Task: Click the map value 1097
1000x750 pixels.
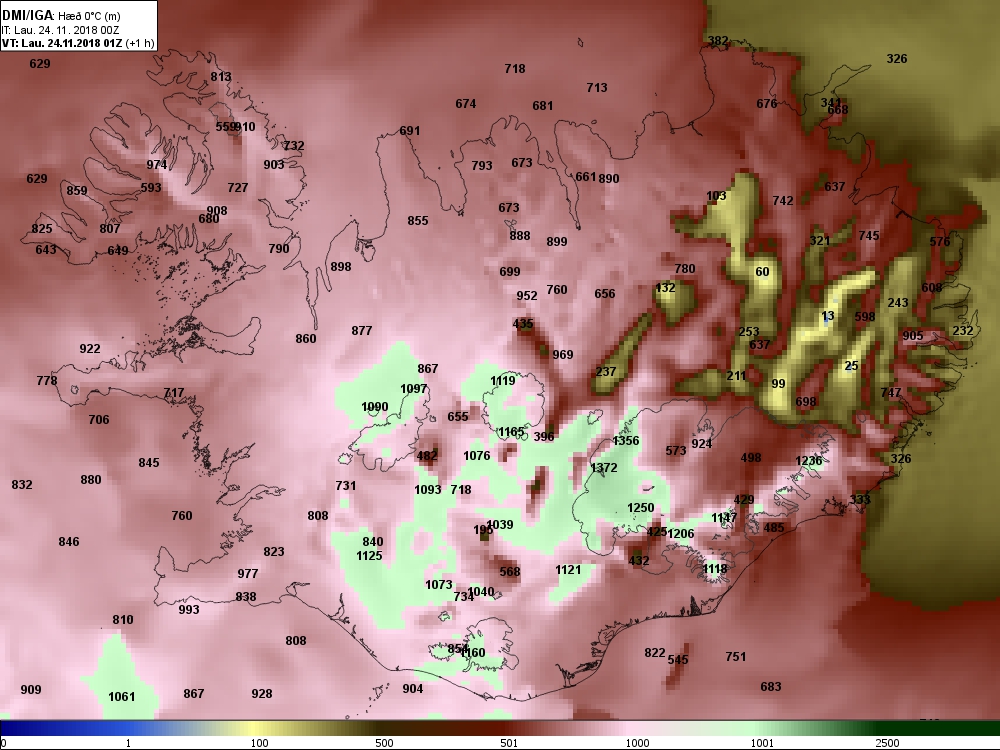Action: 413,388
